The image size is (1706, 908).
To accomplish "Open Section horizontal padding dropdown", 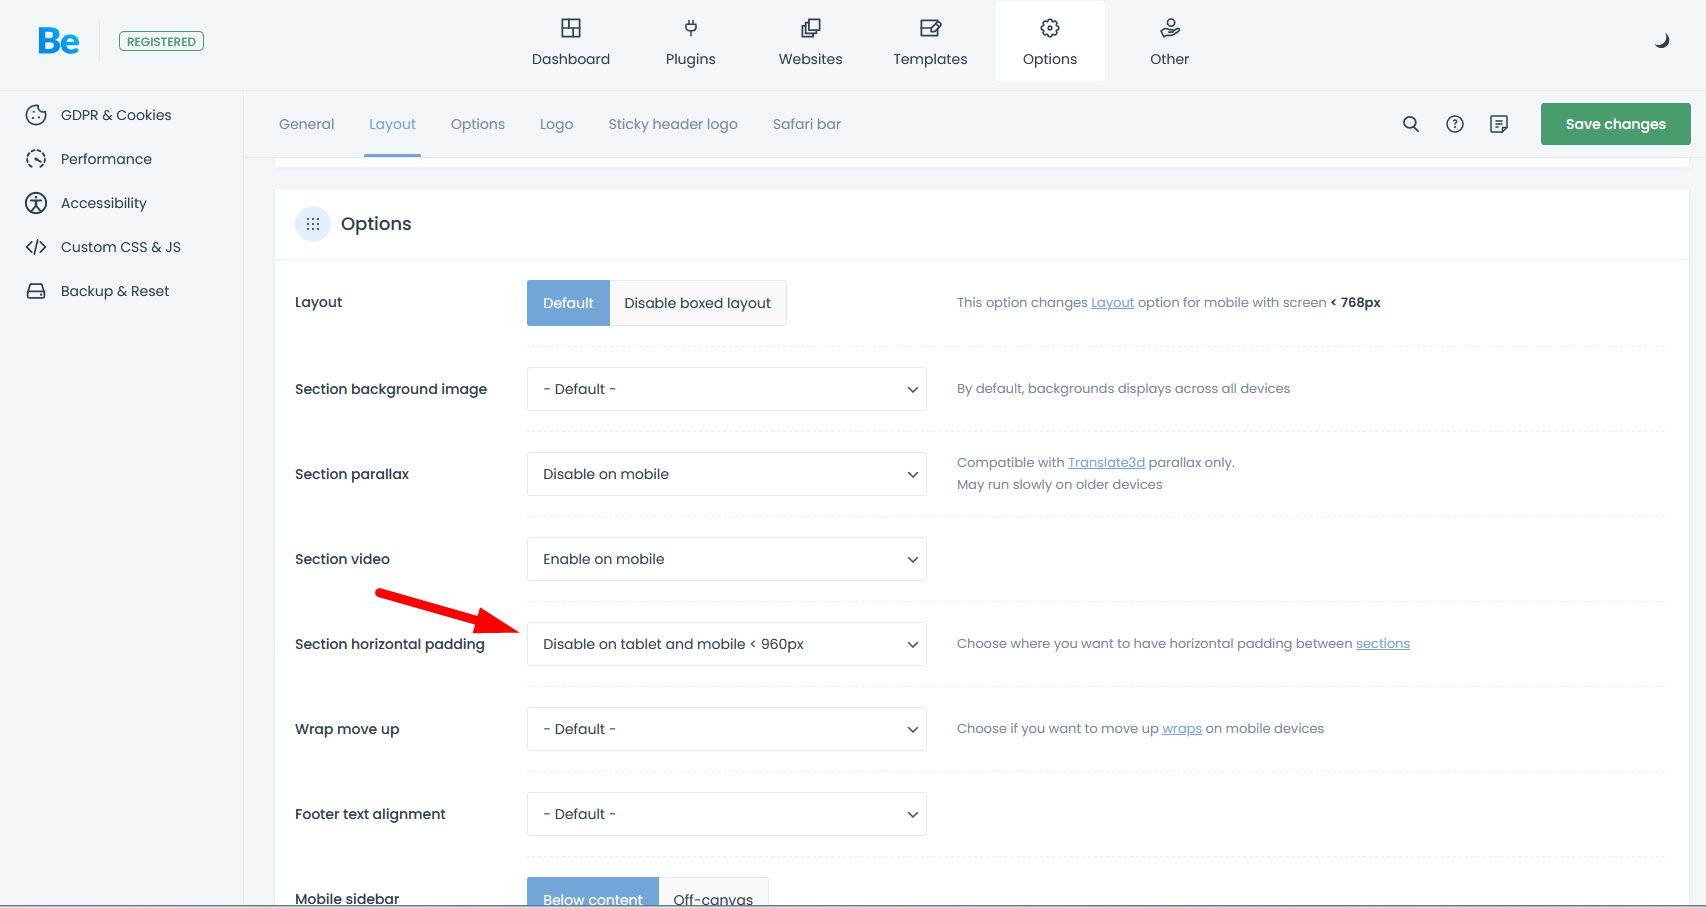I will [x=727, y=644].
